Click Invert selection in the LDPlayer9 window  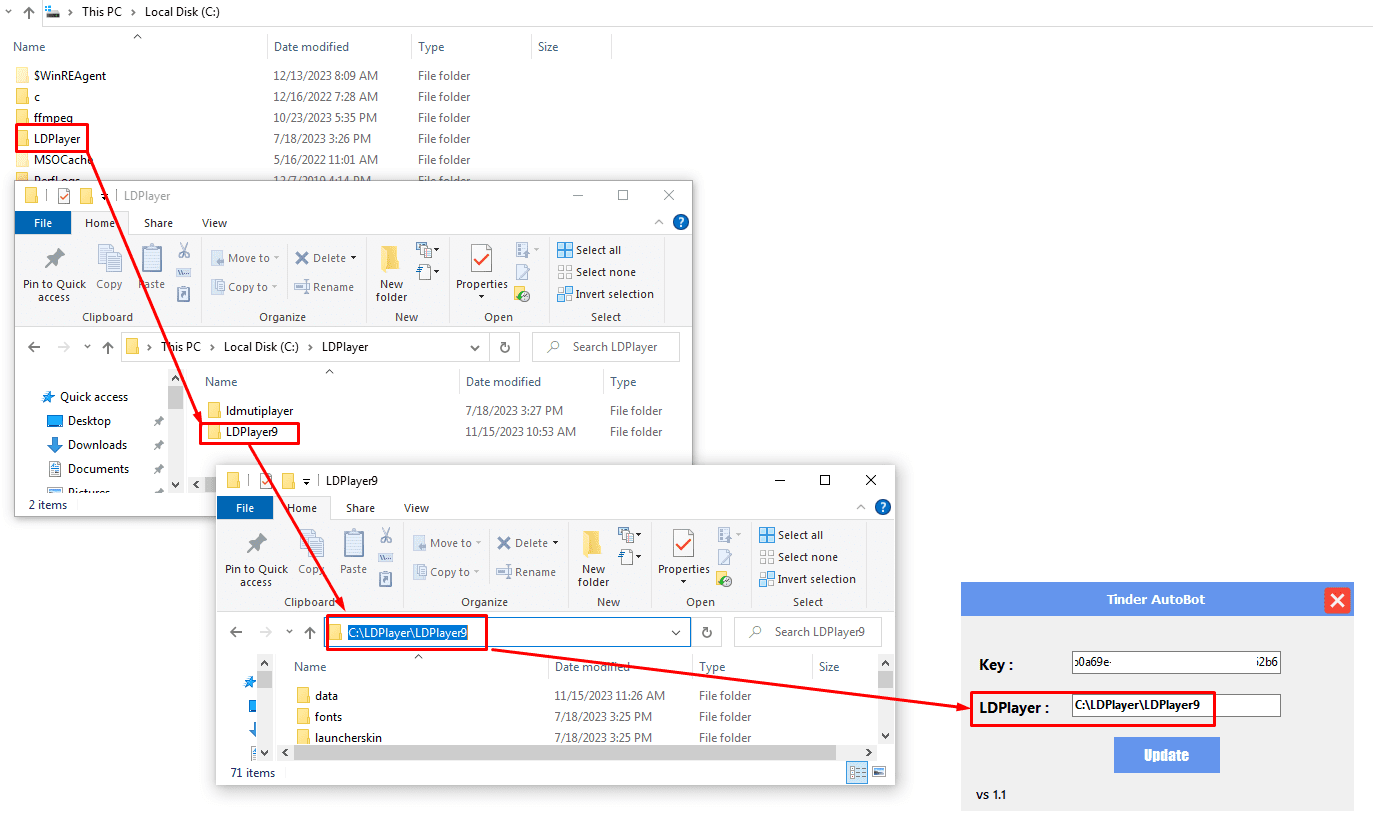pyautogui.click(x=808, y=579)
